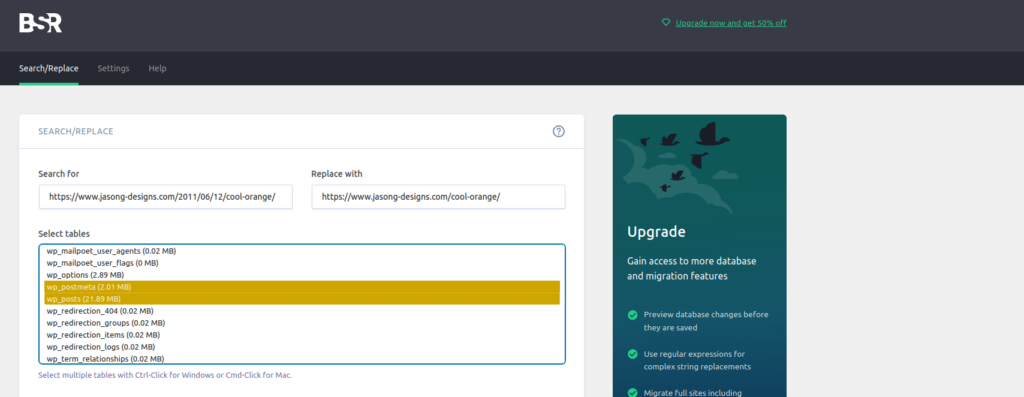Screen dimensions: 1024x397
Task: Open the Help tab
Action: tap(157, 68)
